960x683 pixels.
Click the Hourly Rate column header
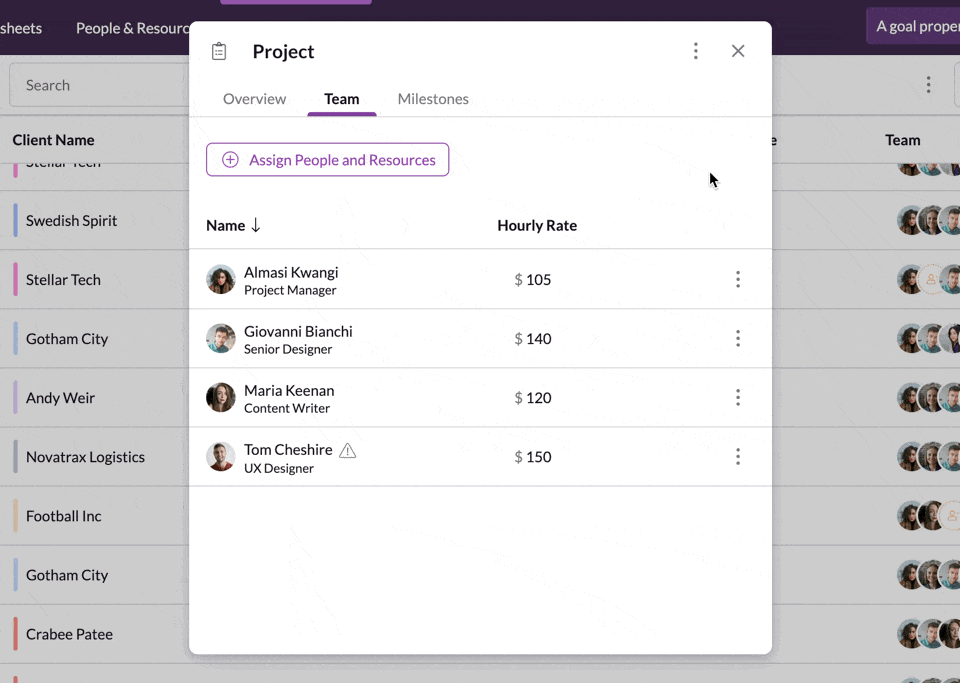pos(537,225)
